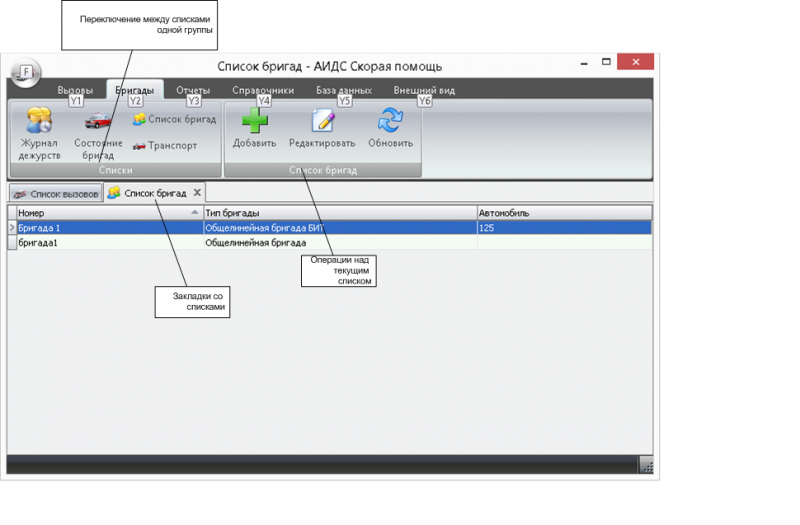Close the Список бригад document tab

(197, 192)
